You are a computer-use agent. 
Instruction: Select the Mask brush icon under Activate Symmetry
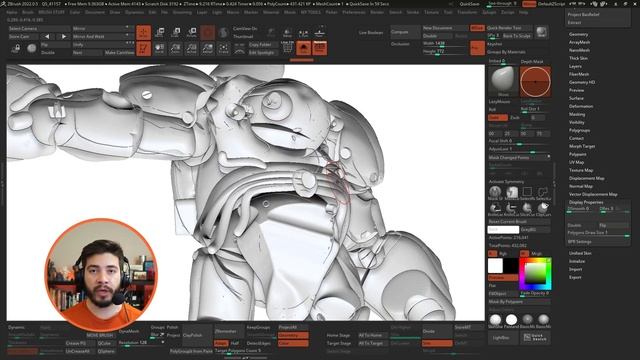496,192
